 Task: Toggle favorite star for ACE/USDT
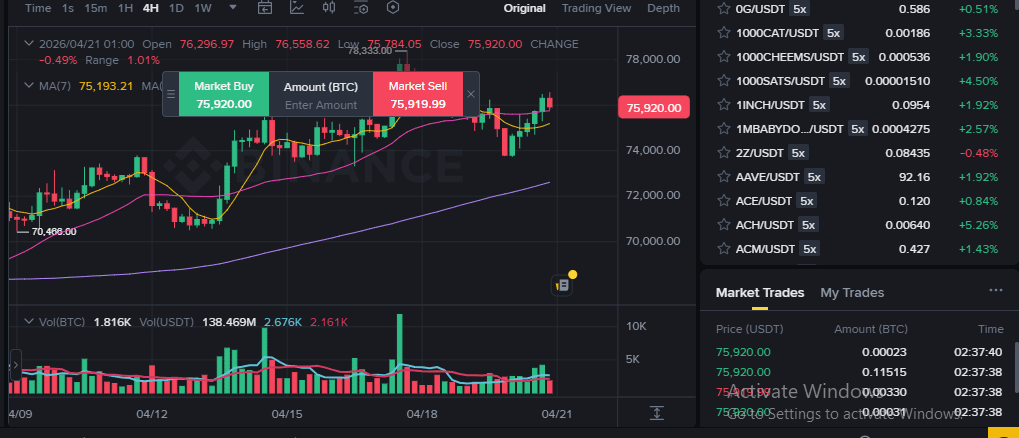(723, 201)
